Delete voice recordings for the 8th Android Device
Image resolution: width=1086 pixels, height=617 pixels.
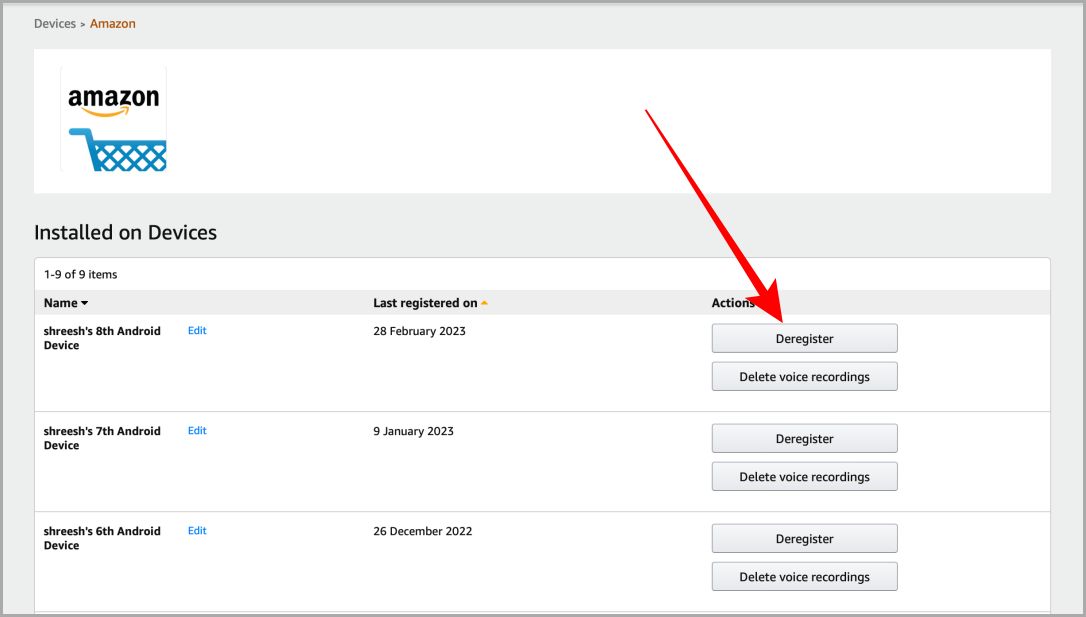point(804,376)
